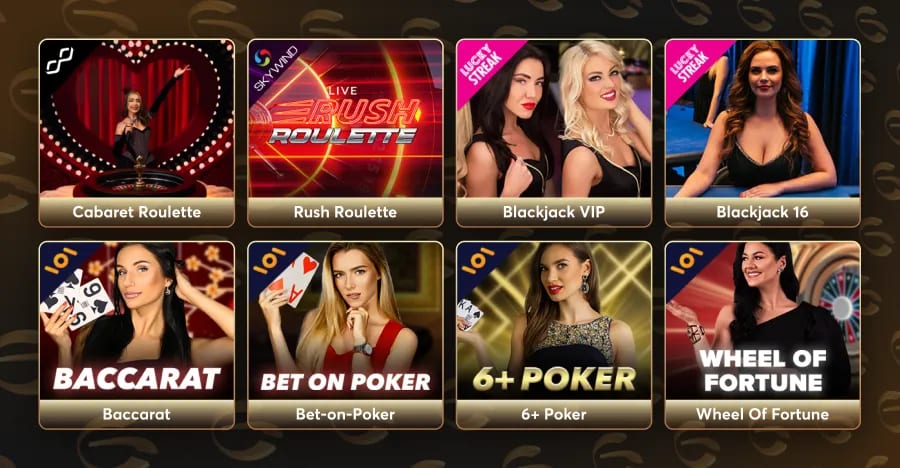The height and width of the screenshot is (468, 900).
Task: Select the Baccarat game image
Action: coord(137,321)
